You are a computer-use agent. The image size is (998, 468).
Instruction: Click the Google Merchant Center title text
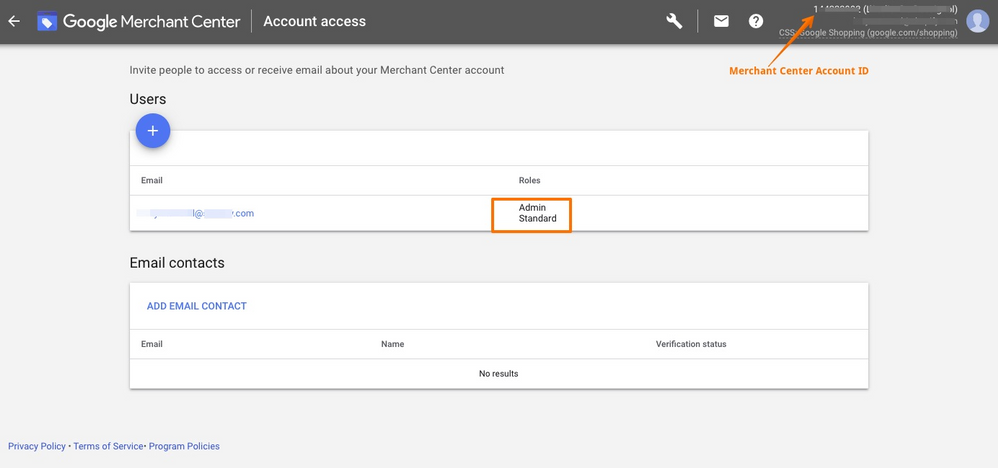(149, 21)
